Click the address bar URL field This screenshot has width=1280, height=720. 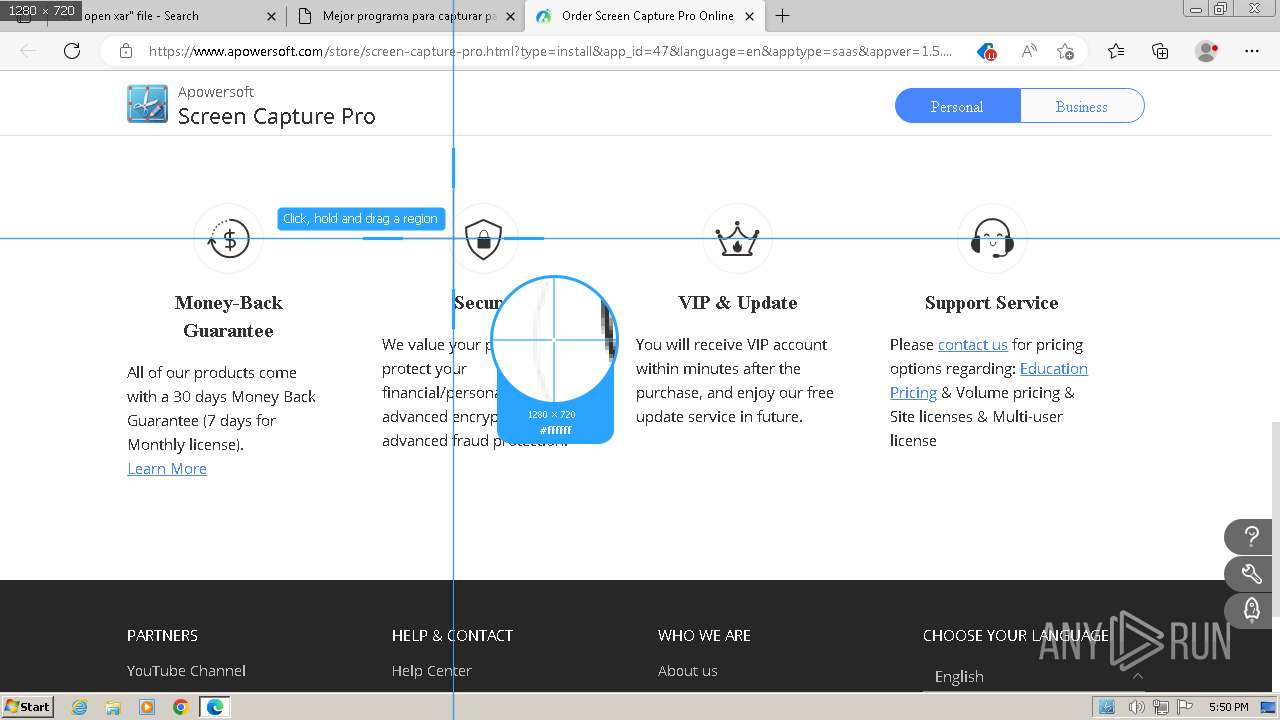[550, 51]
